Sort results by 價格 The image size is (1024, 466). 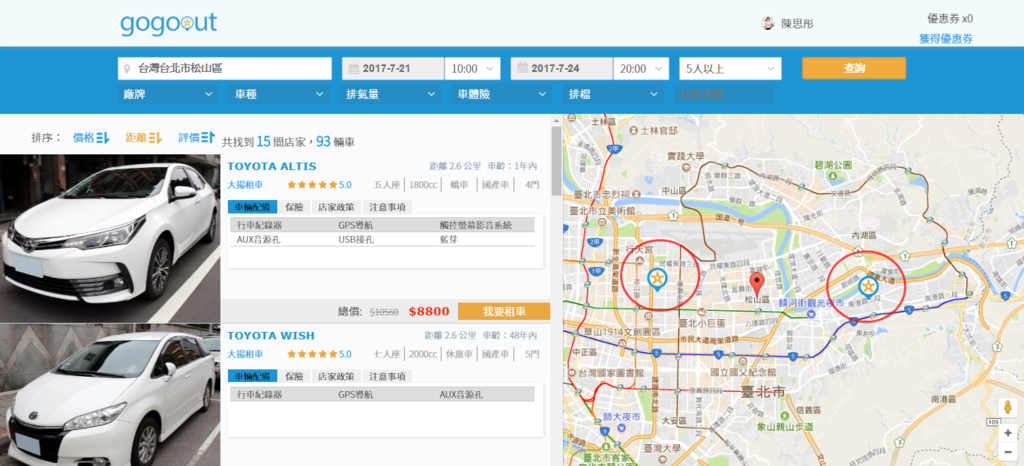coord(91,138)
